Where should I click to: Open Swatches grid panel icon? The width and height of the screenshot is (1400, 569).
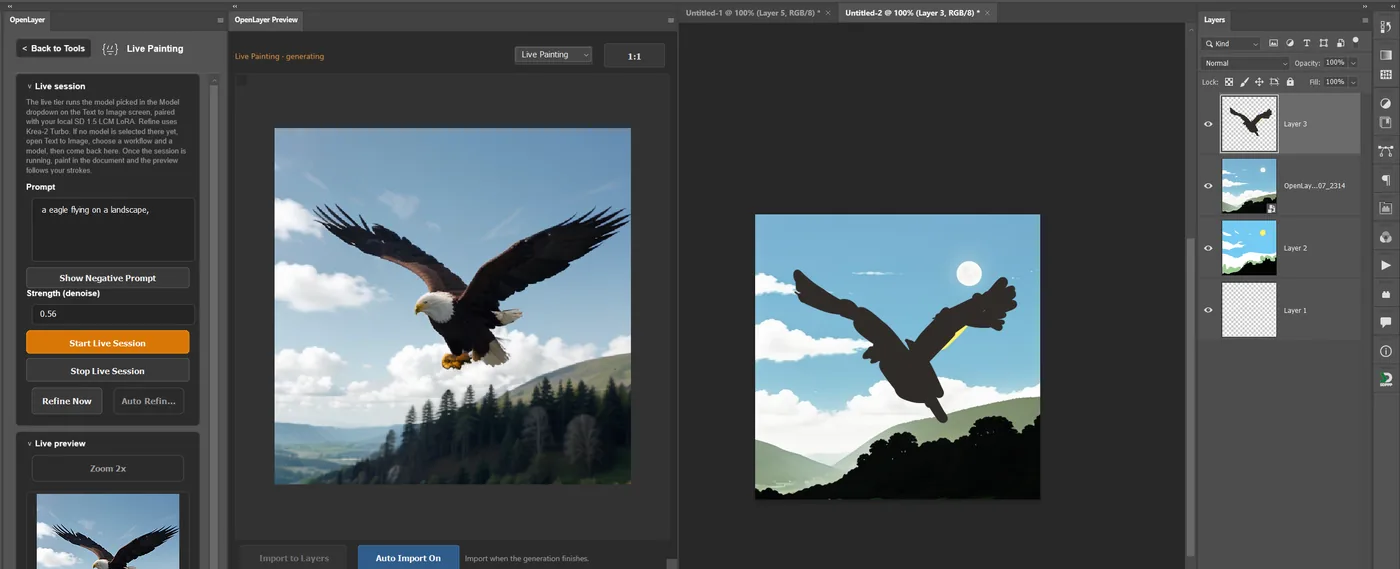(x=1385, y=75)
